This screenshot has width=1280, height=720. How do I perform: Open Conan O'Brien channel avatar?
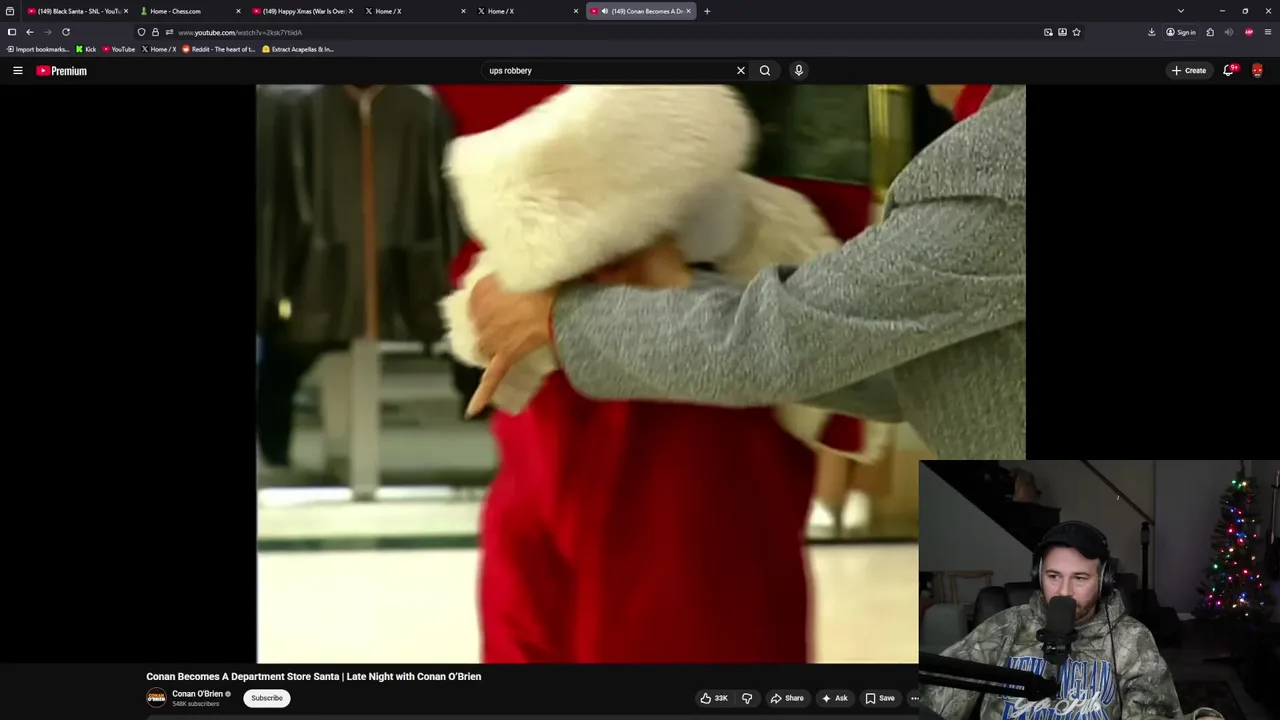156,698
